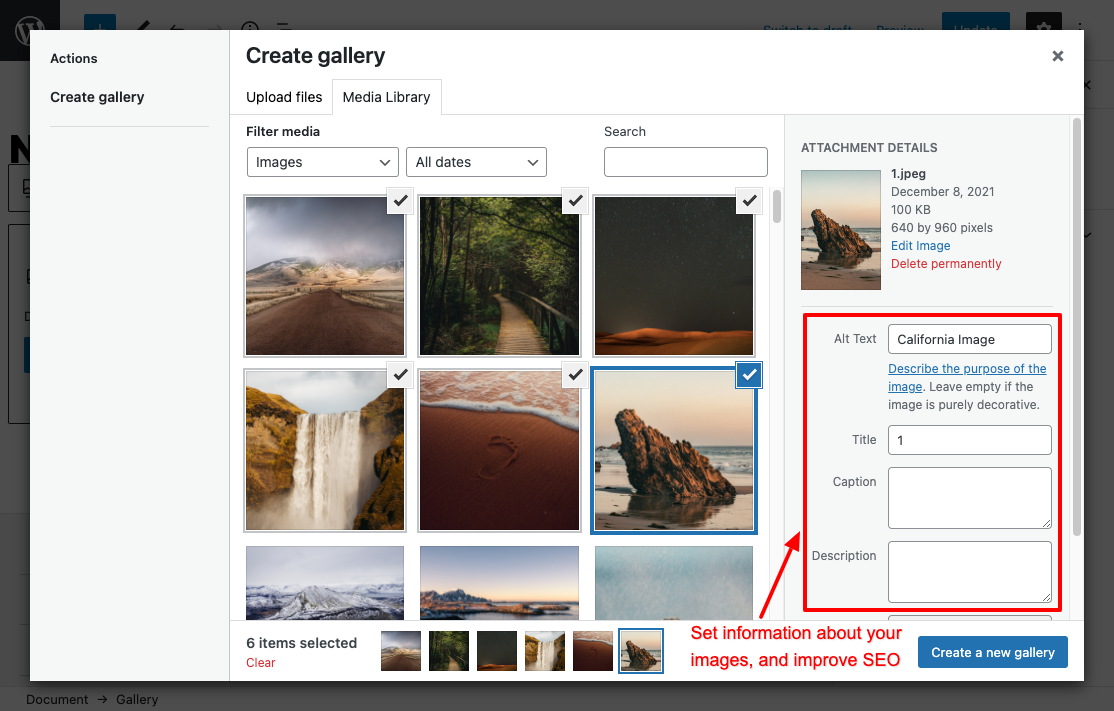
Task: Click the 6 items selected label
Action: tap(302, 643)
